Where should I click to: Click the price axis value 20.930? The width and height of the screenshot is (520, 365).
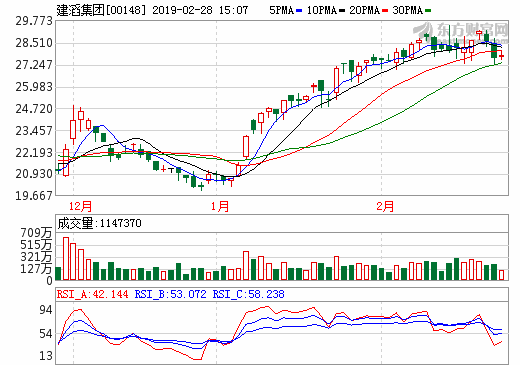pos(34,174)
